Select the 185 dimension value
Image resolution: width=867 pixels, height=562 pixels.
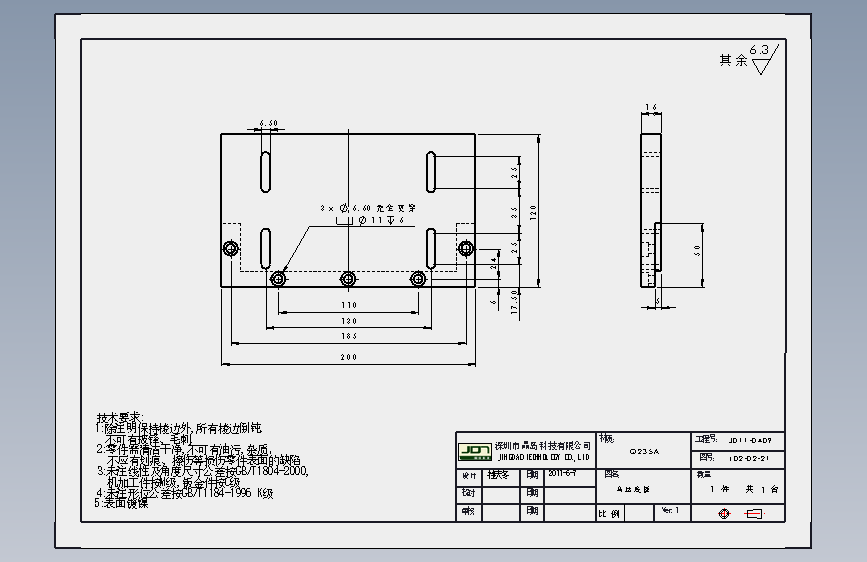click(x=349, y=336)
